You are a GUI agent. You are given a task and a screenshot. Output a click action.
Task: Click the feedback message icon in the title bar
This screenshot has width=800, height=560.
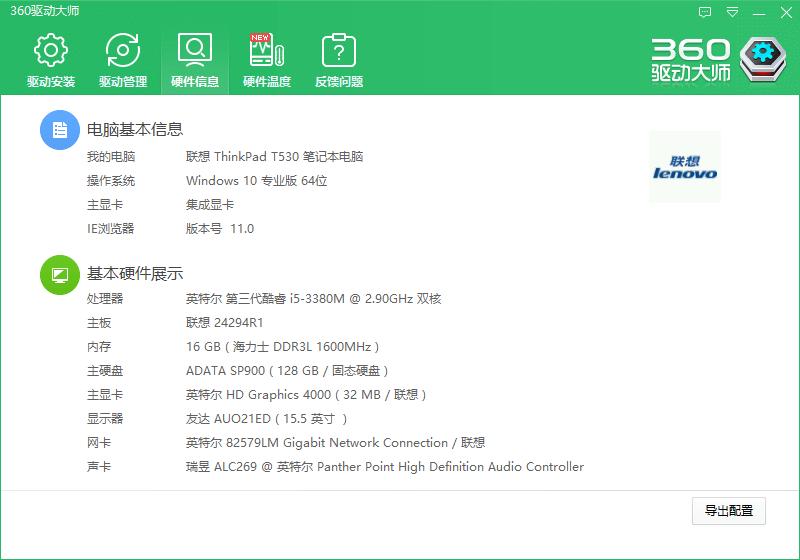pos(705,12)
